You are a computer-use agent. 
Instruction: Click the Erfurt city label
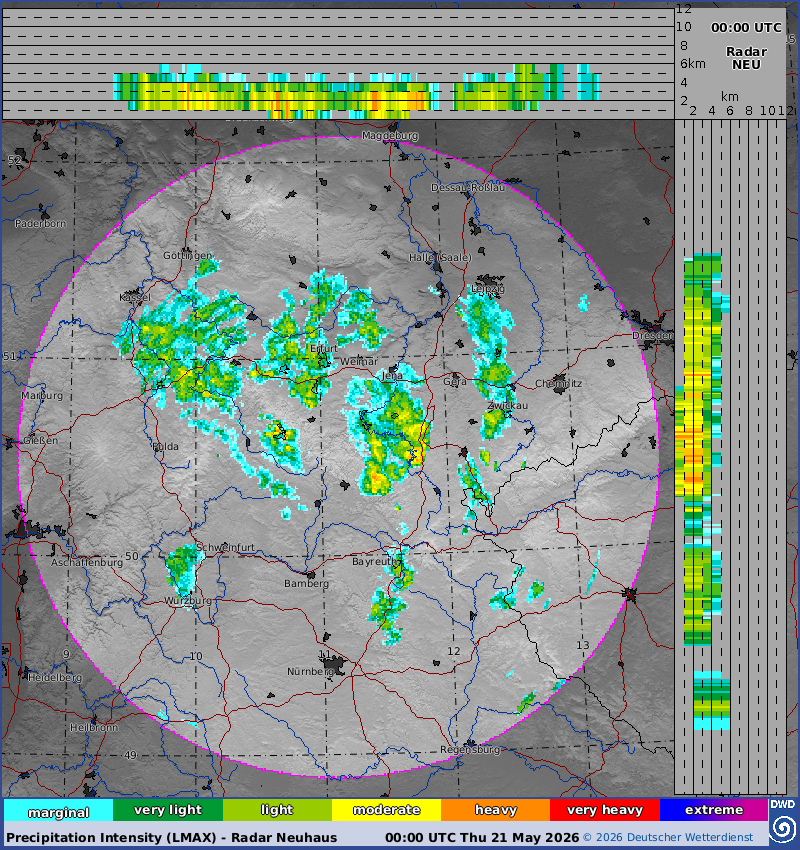tap(324, 349)
